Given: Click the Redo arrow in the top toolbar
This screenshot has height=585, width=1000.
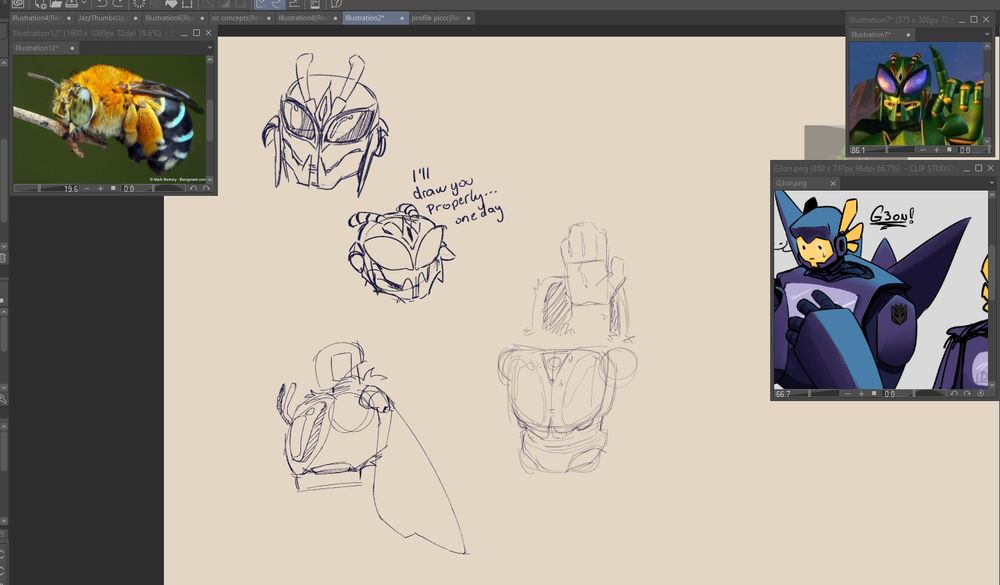Looking at the screenshot, I should coord(118,4).
